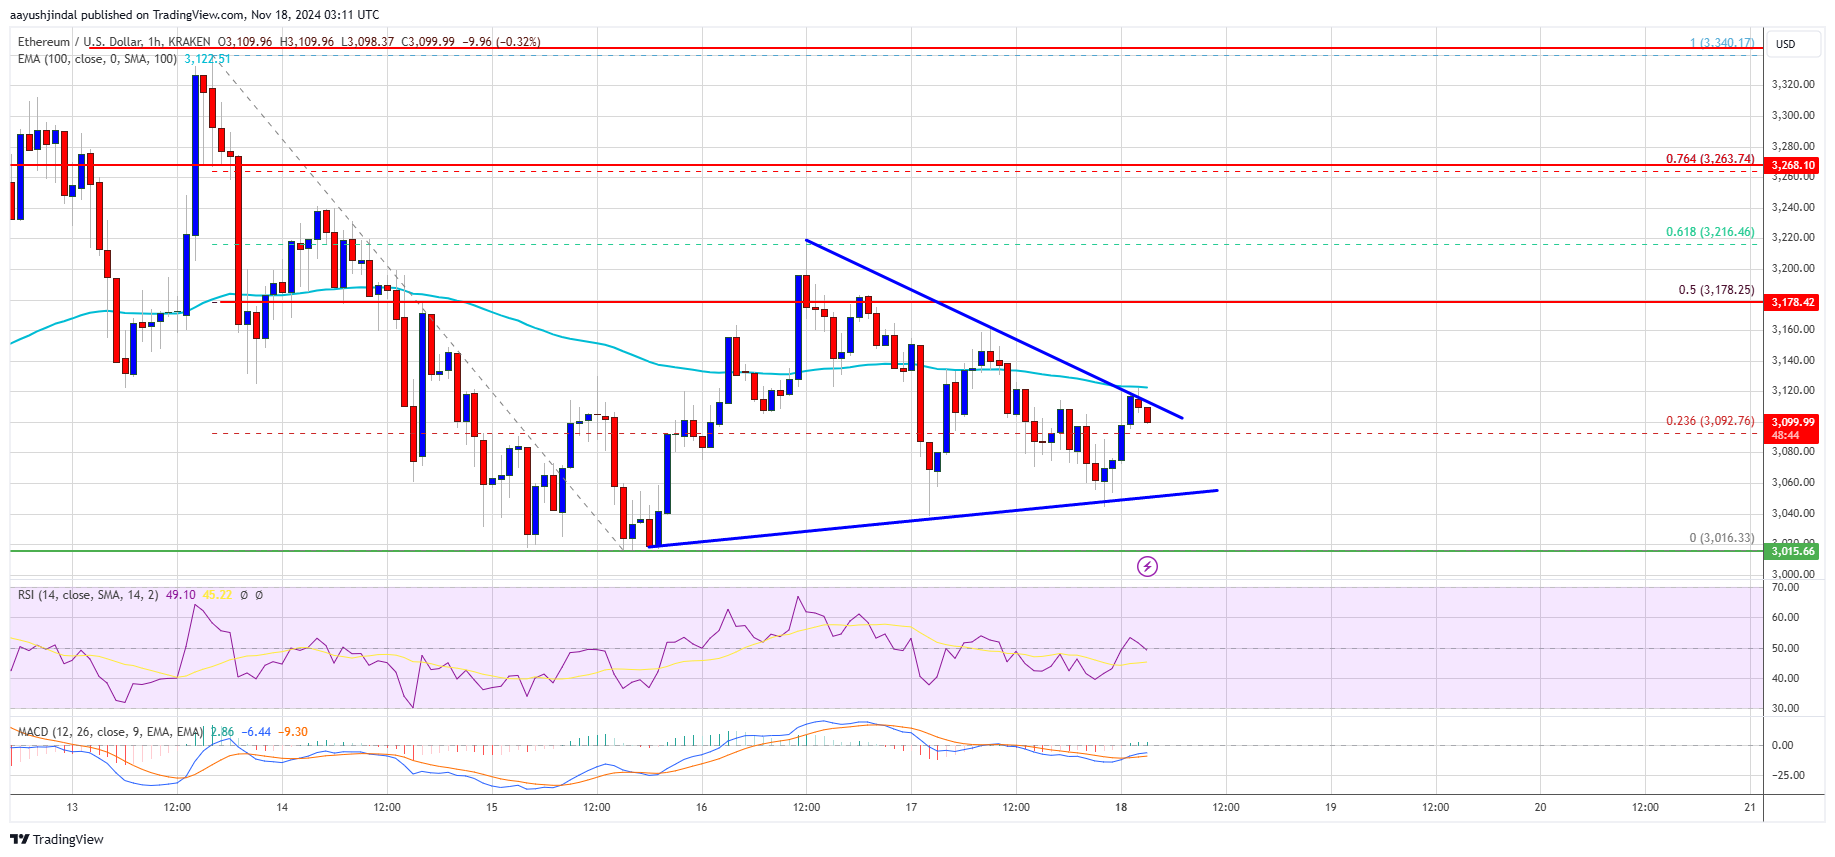Click the date label 16 on time axis
This screenshot has height=857, width=1835.
[x=701, y=807]
